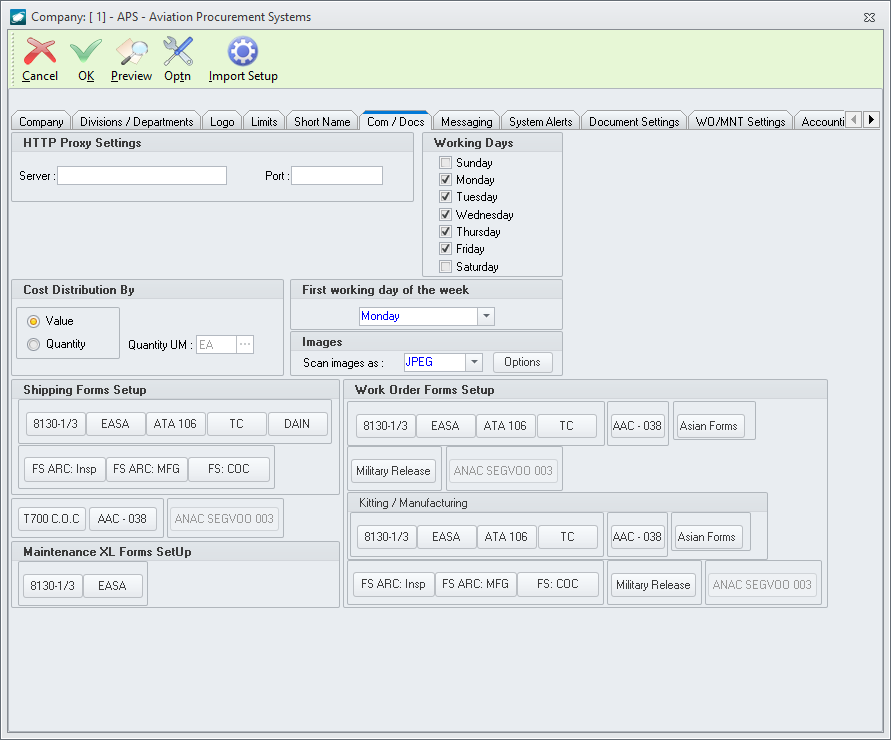Open Quantity UM lookup ellipsis button

(245, 344)
